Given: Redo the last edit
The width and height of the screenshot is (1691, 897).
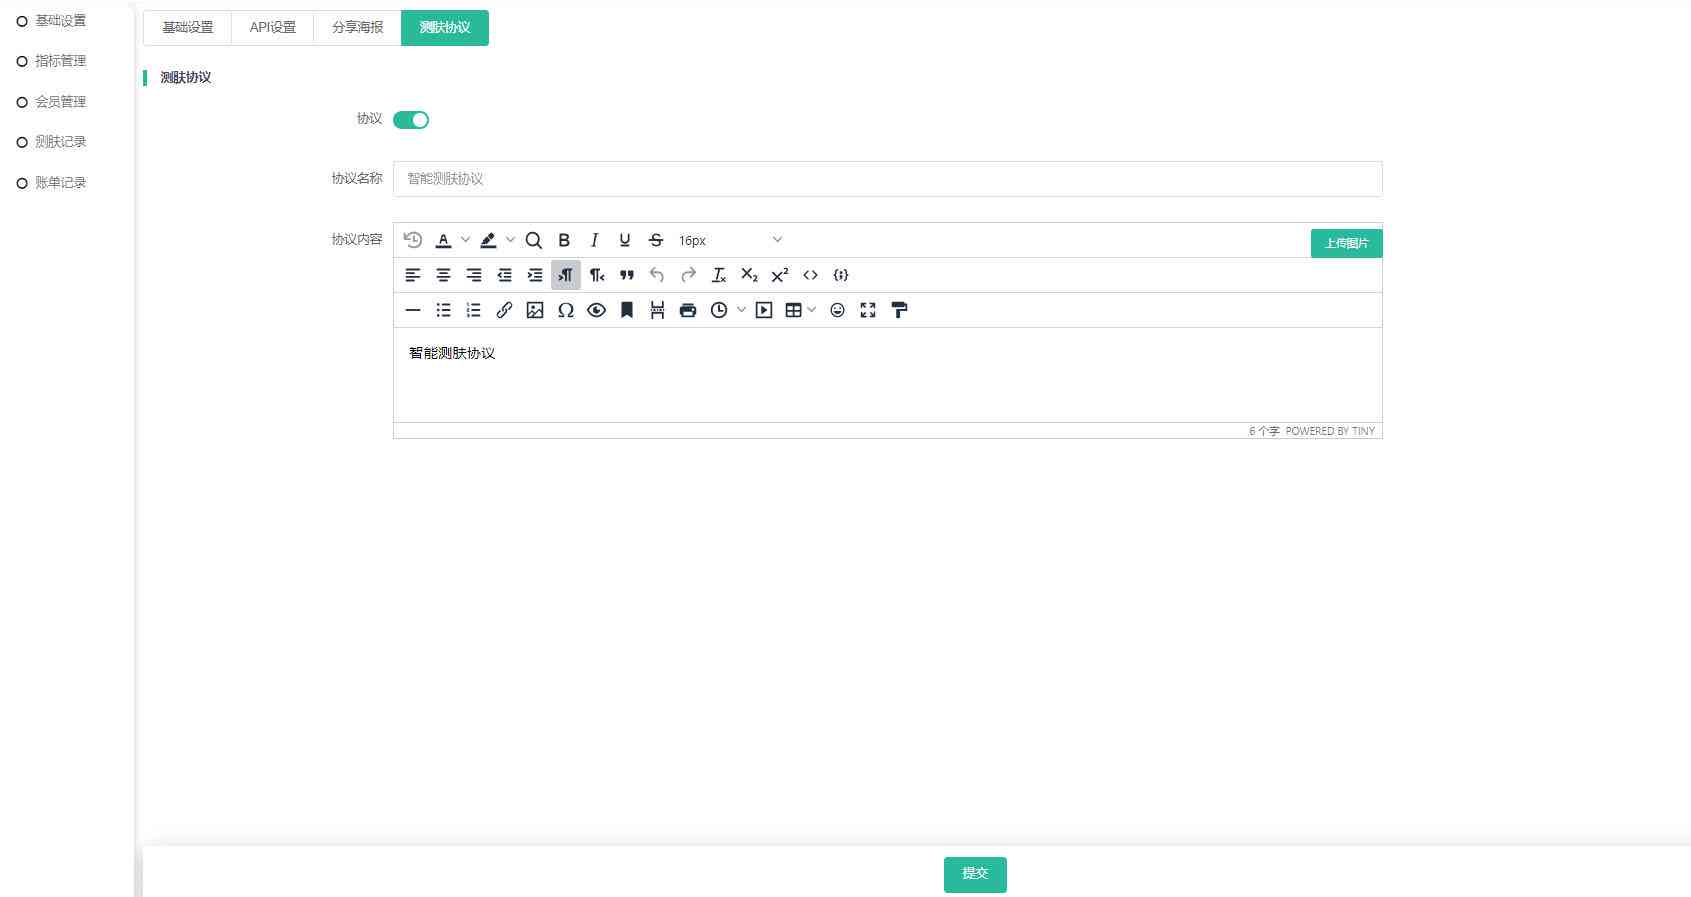Looking at the screenshot, I should (x=688, y=275).
